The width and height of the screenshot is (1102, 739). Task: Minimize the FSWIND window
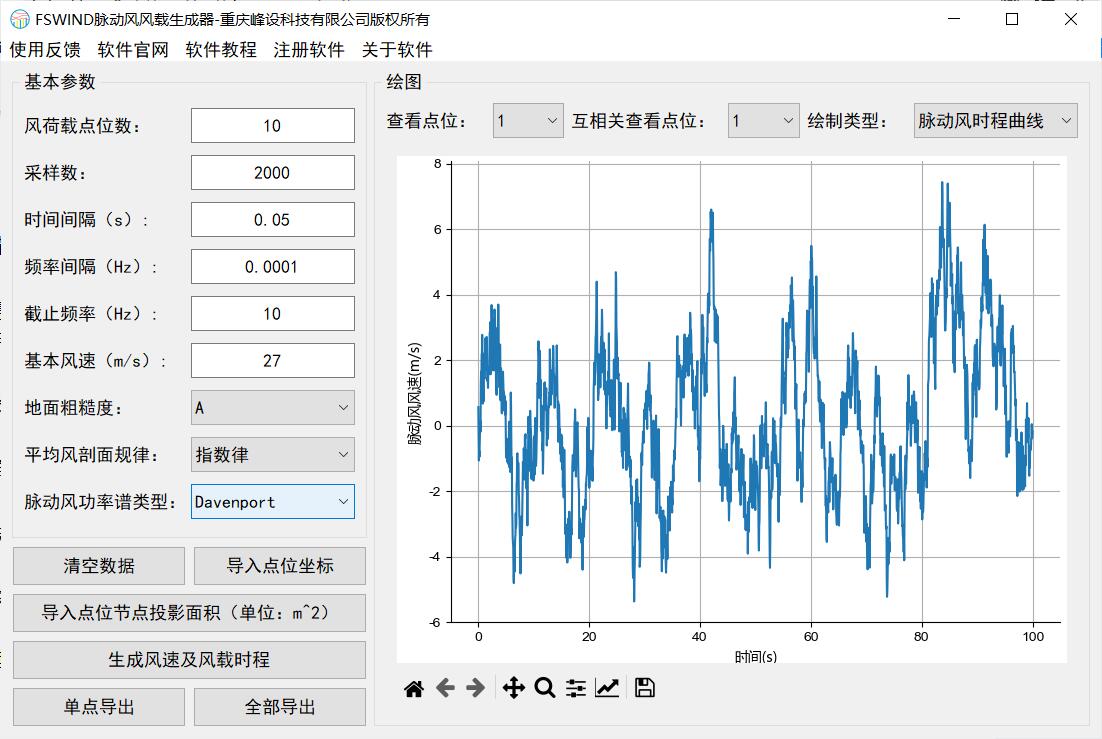pos(954,19)
